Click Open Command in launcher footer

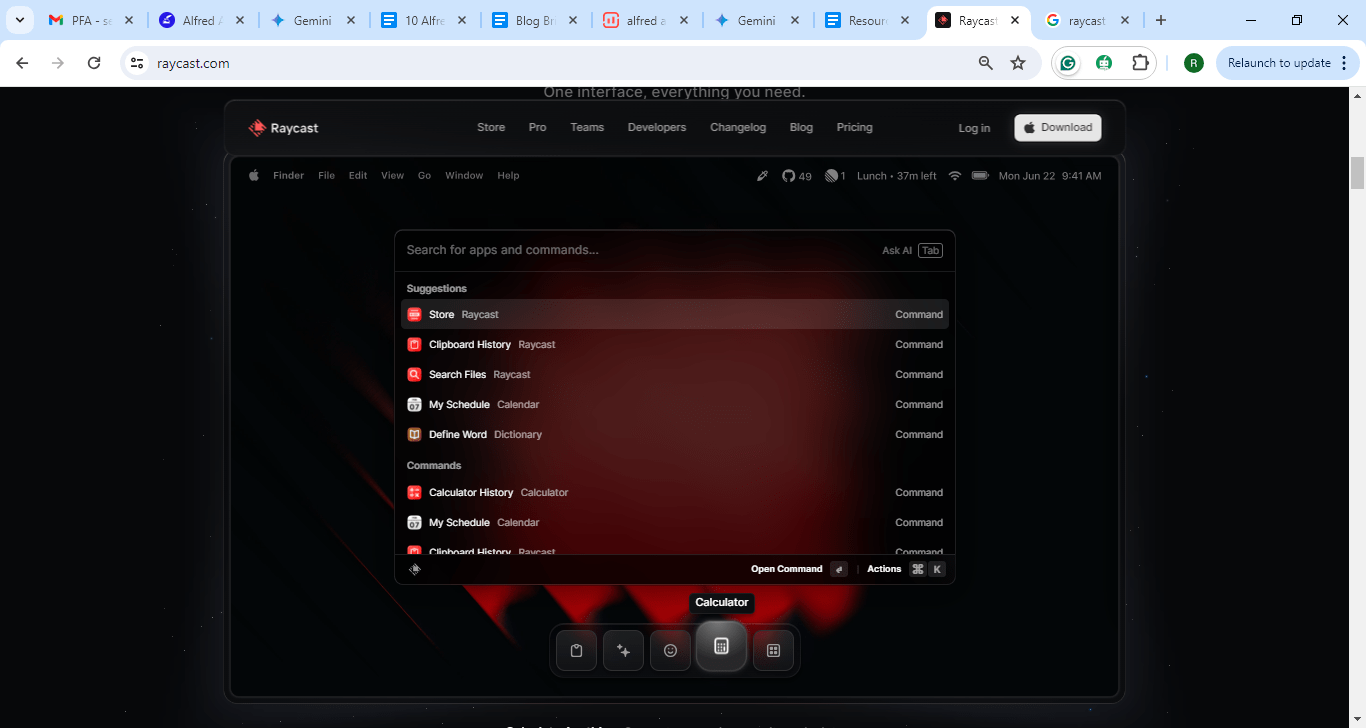(x=798, y=569)
